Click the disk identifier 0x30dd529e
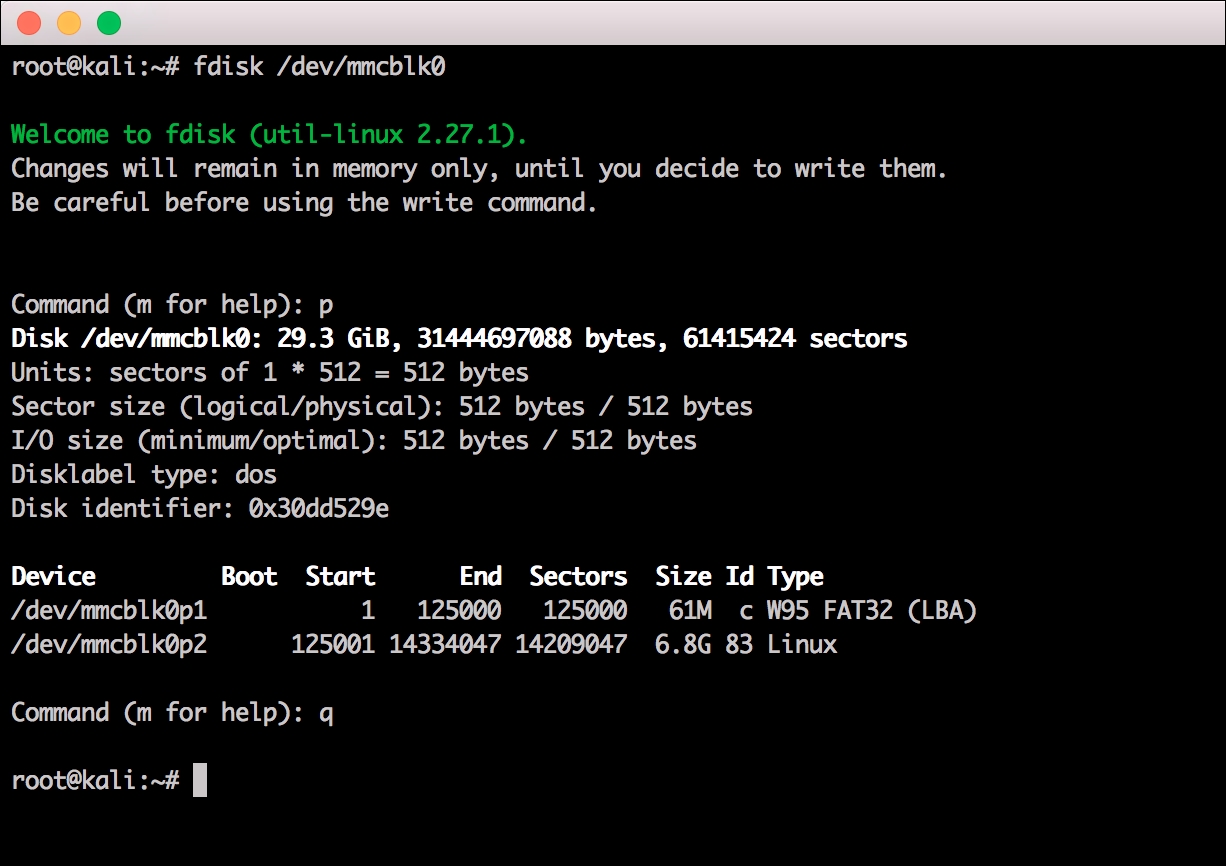The height and width of the screenshot is (866, 1226). click(200, 508)
